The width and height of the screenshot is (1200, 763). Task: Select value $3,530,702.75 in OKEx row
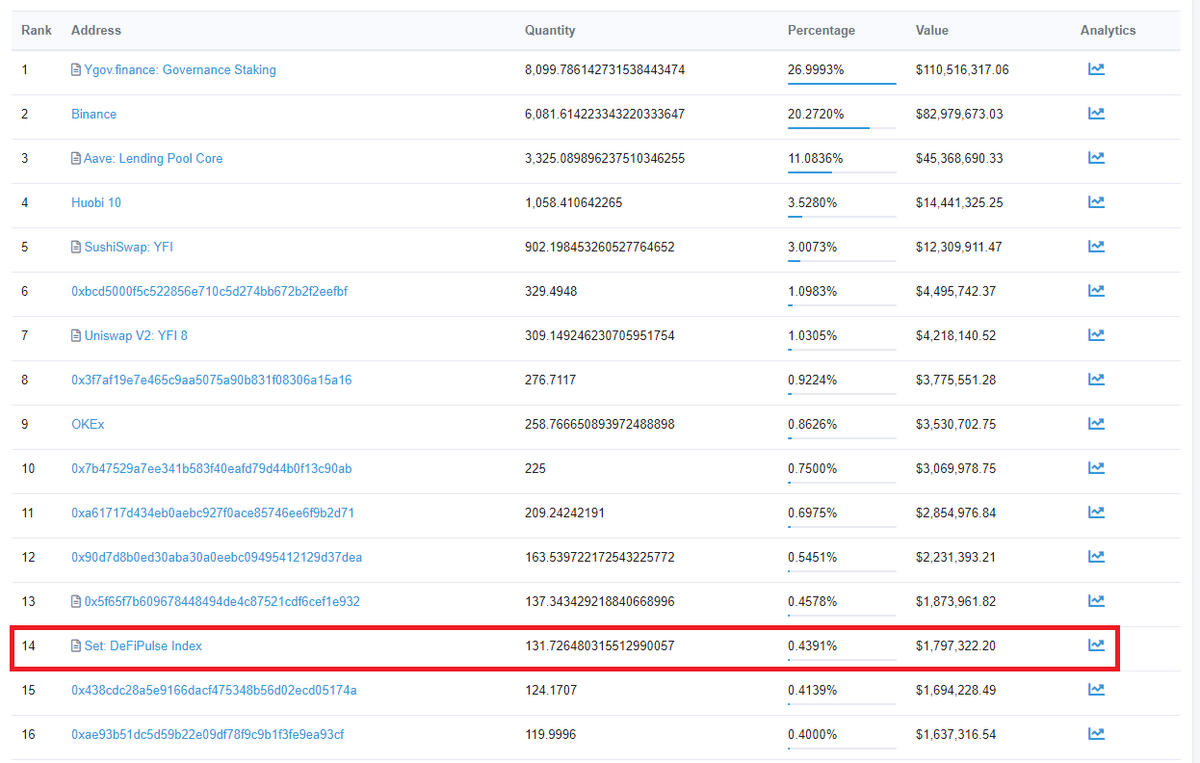click(956, 424)
